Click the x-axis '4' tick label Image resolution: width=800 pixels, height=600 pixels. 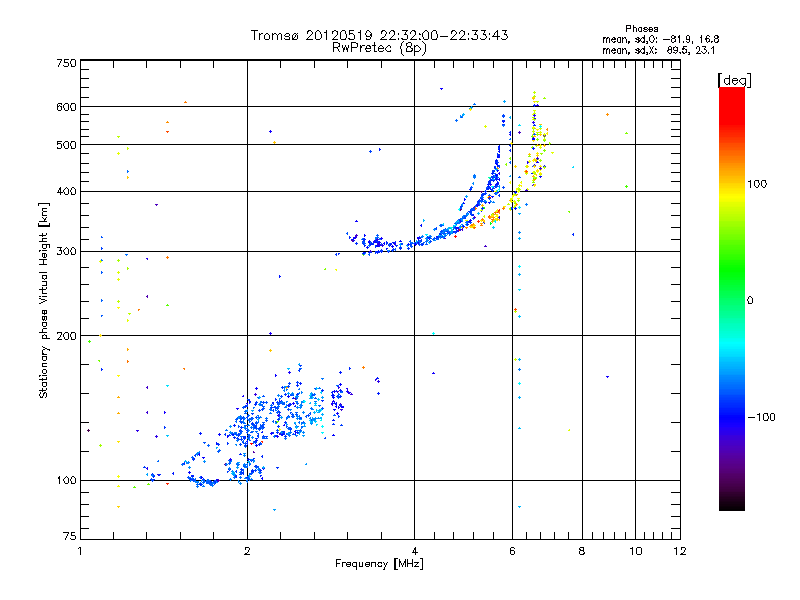415,551
